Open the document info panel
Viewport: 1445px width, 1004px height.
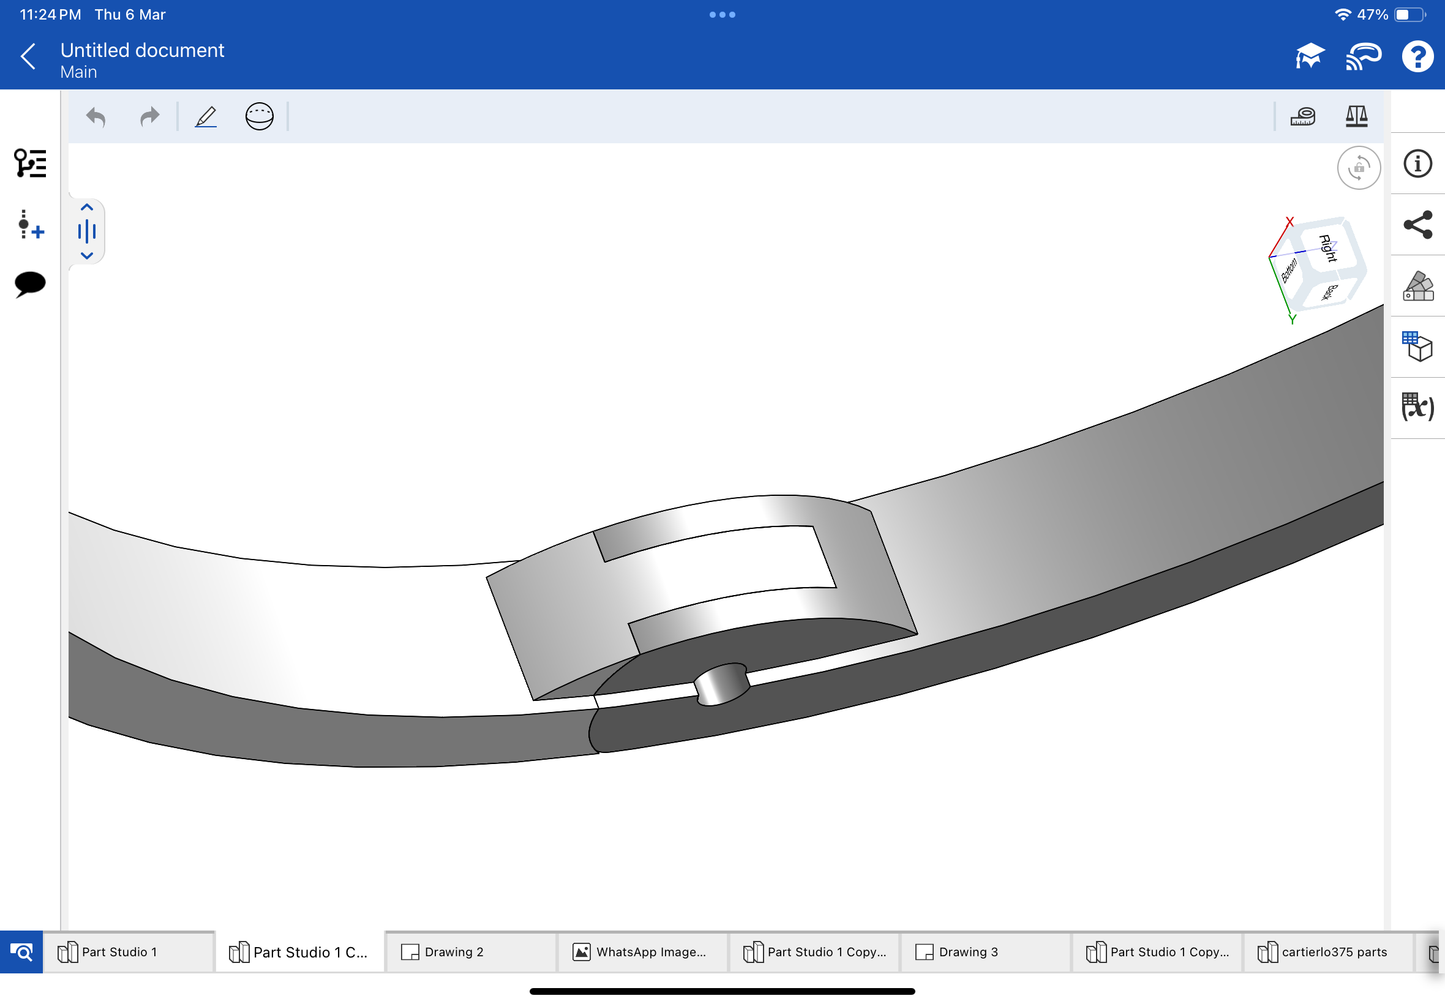point(1417,164)
